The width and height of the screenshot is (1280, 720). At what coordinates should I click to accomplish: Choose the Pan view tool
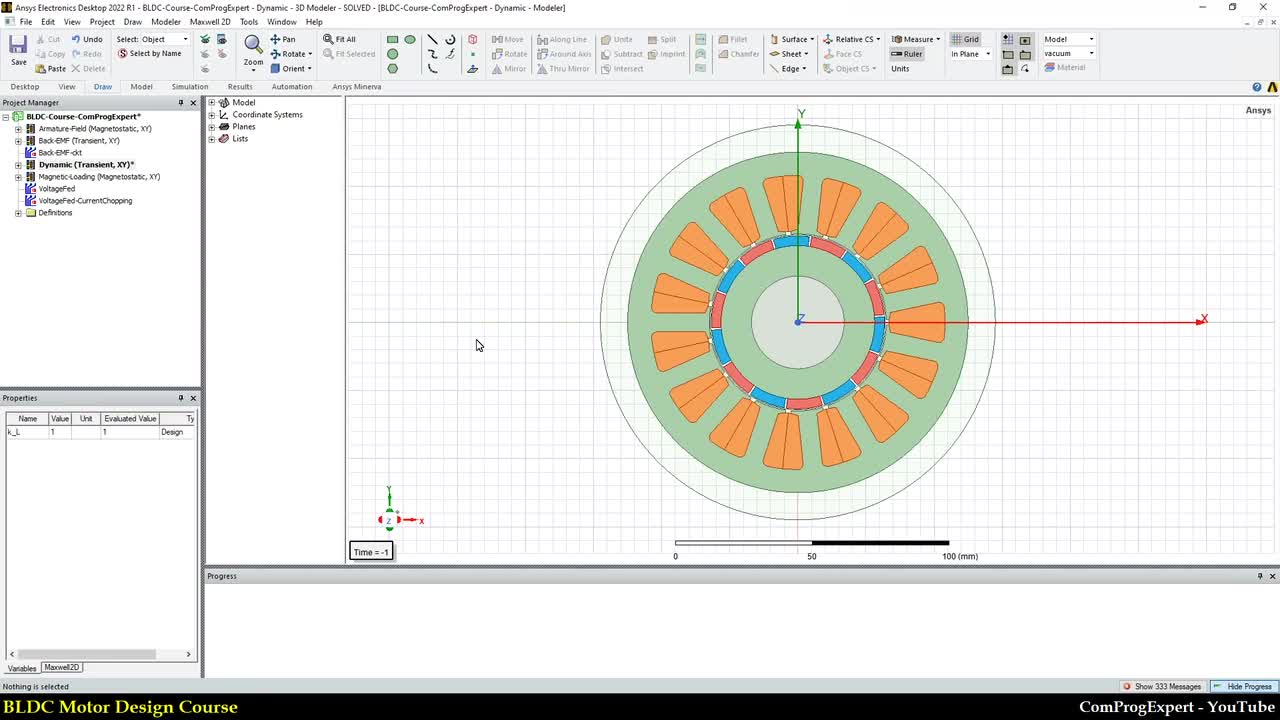[283, 39]
